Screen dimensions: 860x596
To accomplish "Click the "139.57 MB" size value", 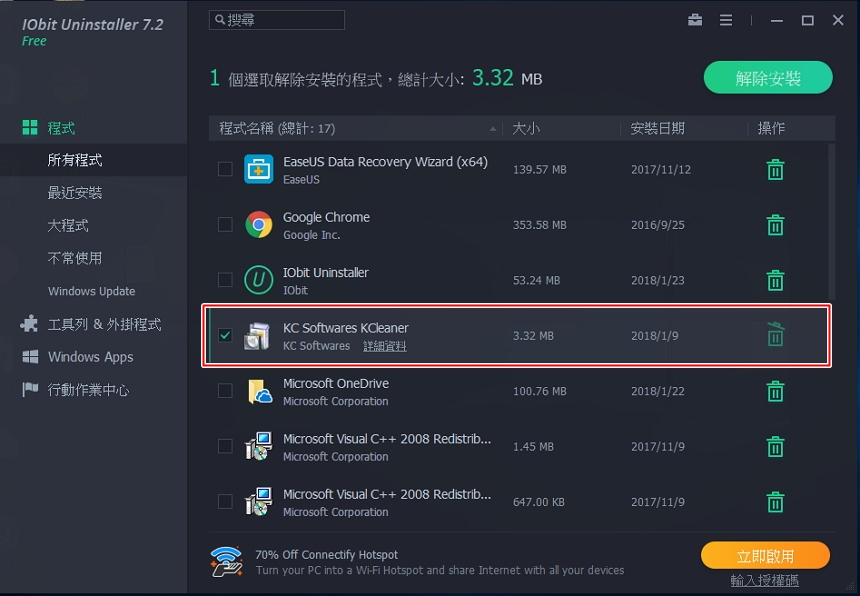I will (540, 170).
